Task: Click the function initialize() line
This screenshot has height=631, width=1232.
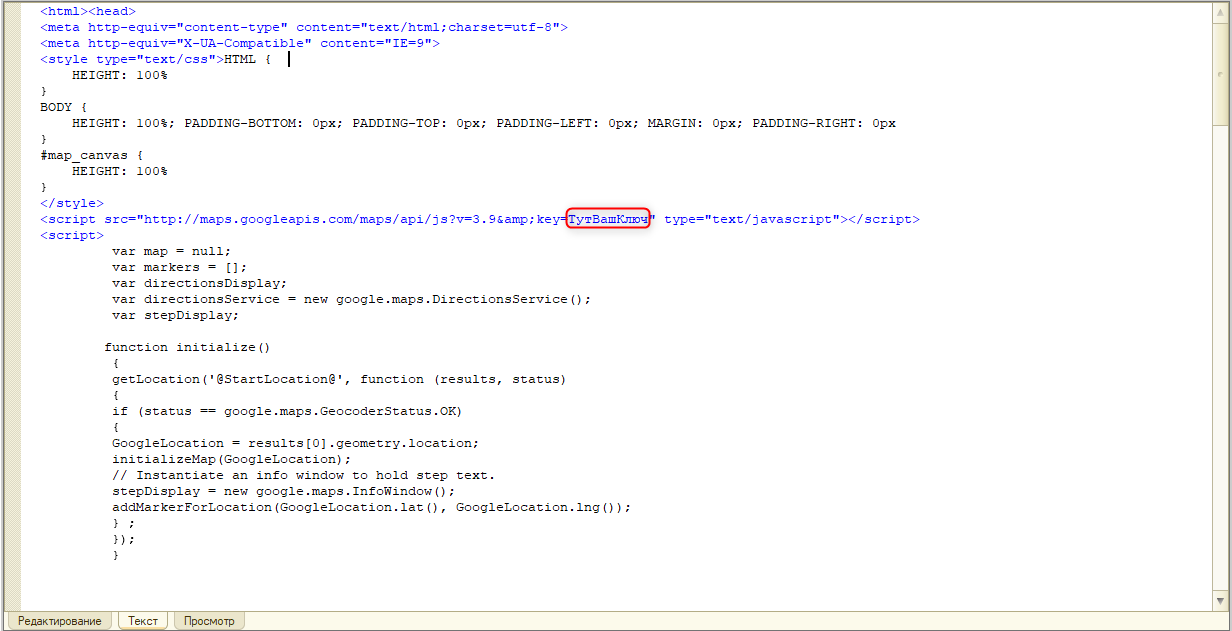Action: 188,347
